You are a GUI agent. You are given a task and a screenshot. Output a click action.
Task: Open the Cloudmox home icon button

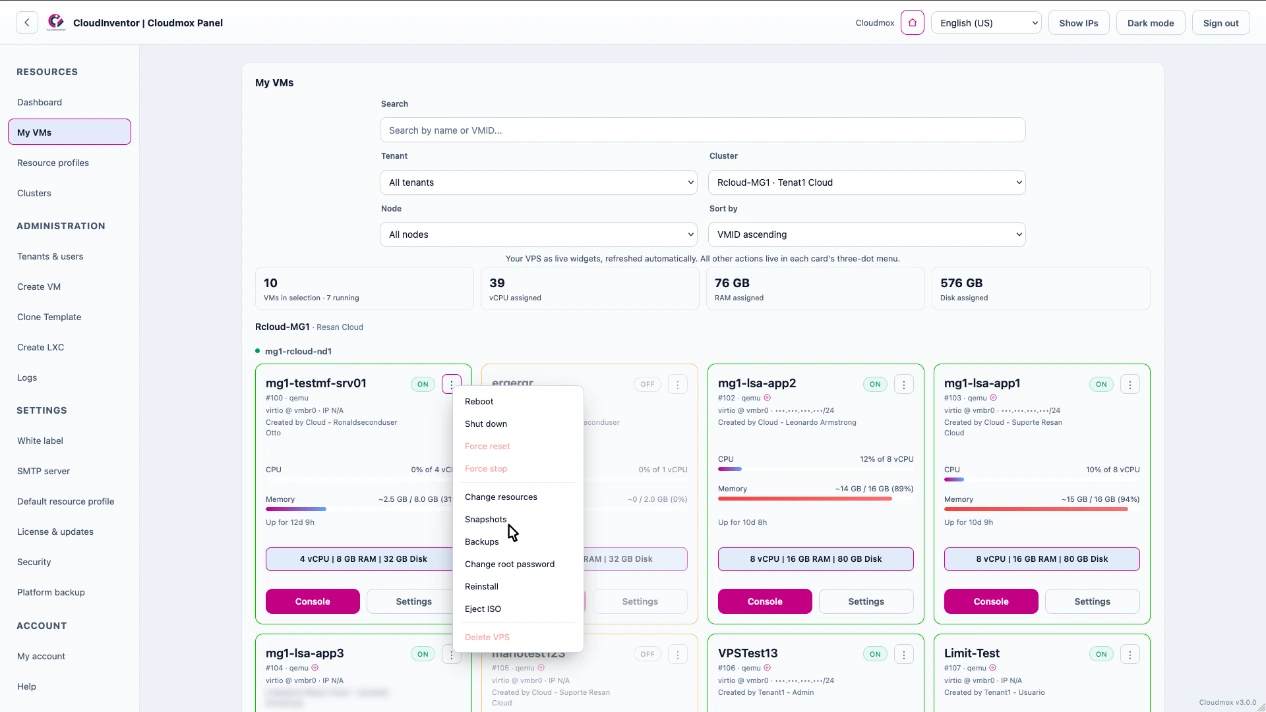coord(912,22)
